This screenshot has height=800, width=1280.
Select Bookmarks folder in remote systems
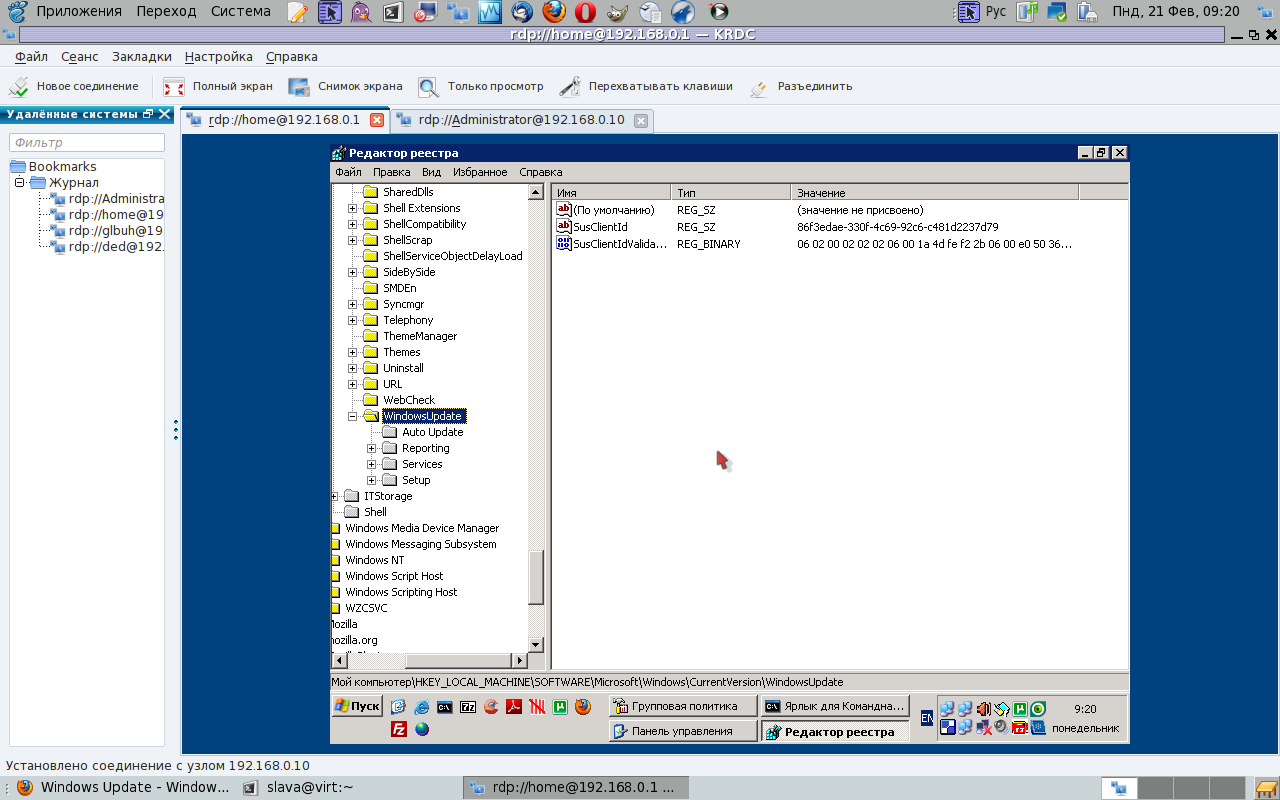[62, 167]
